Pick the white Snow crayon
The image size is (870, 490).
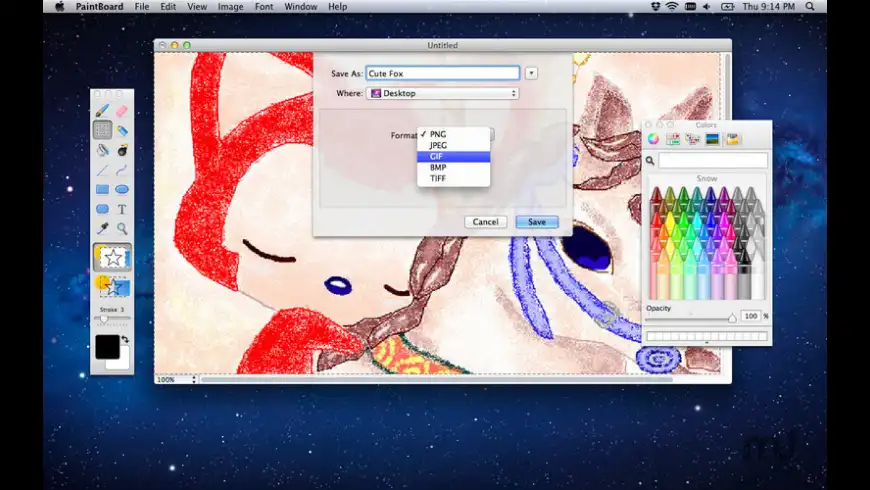[758, 277]
